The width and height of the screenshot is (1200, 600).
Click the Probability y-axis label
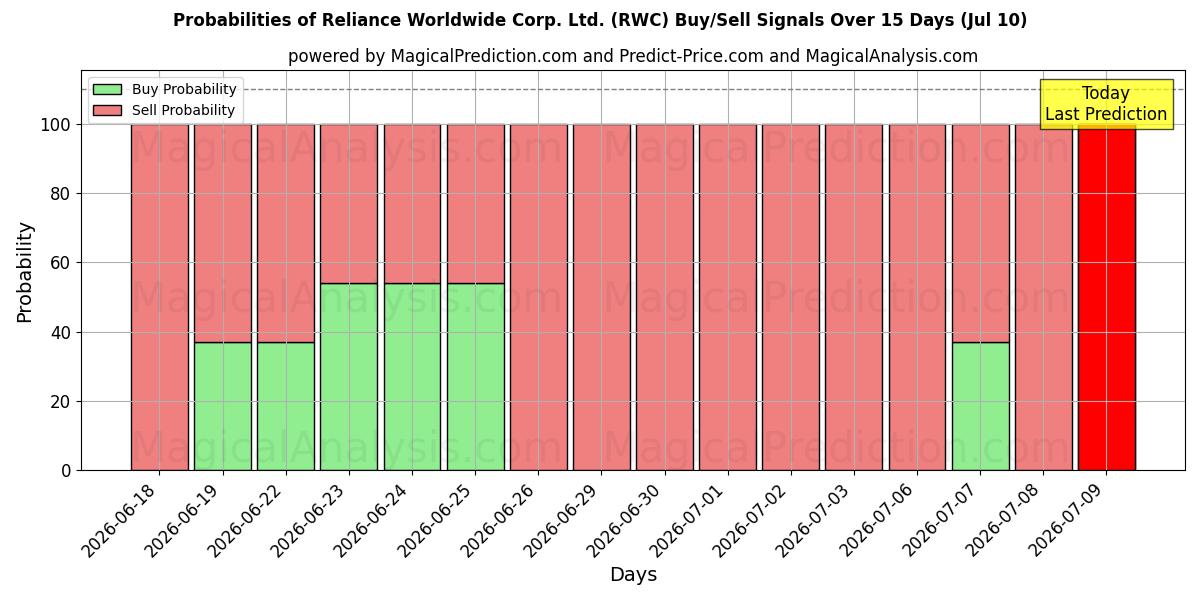[x=25, y=271]
